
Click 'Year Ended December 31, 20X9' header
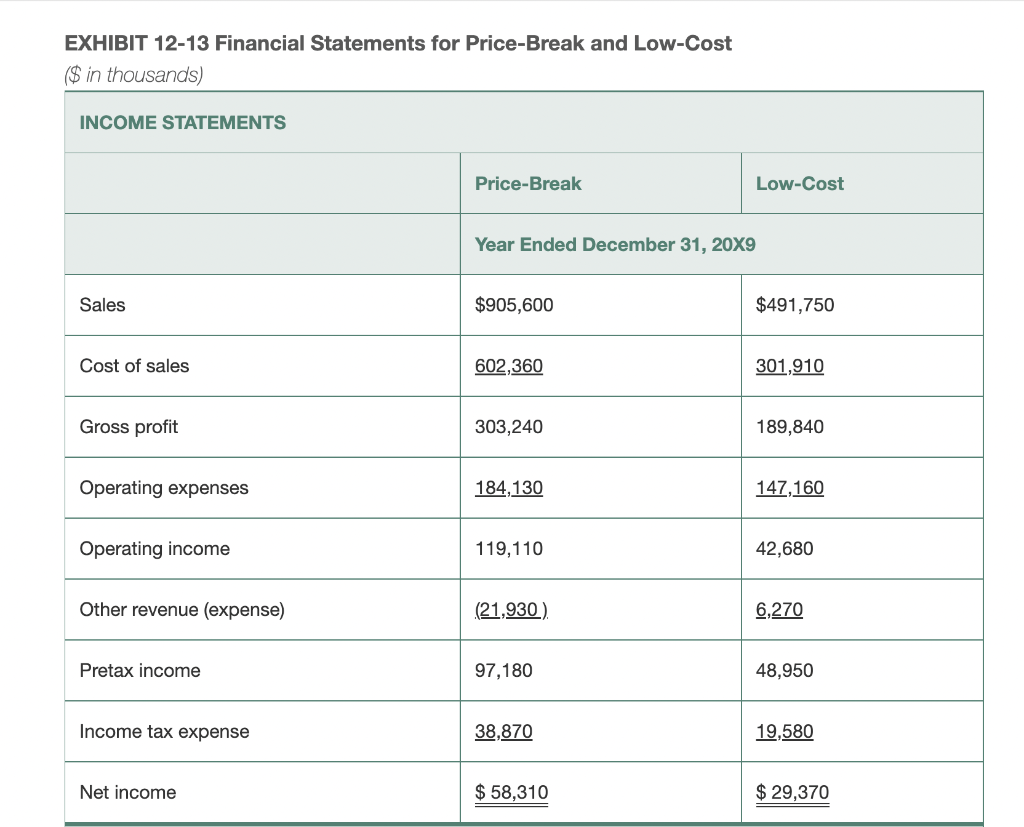[615, 244]
